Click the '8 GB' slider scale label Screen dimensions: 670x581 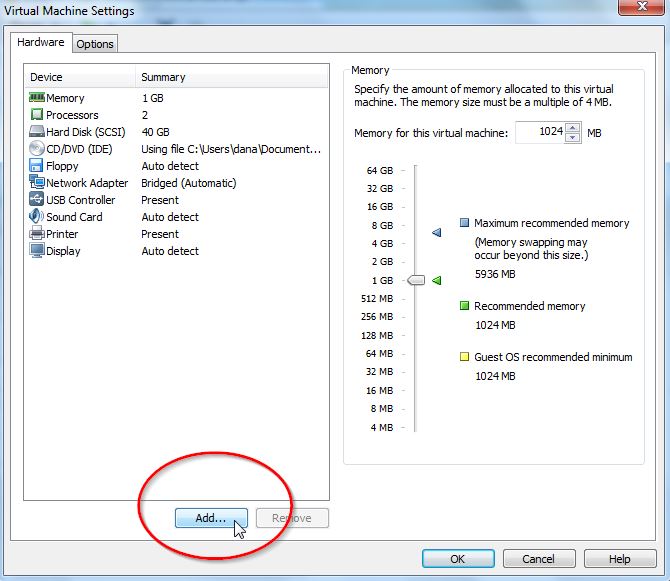382,226
